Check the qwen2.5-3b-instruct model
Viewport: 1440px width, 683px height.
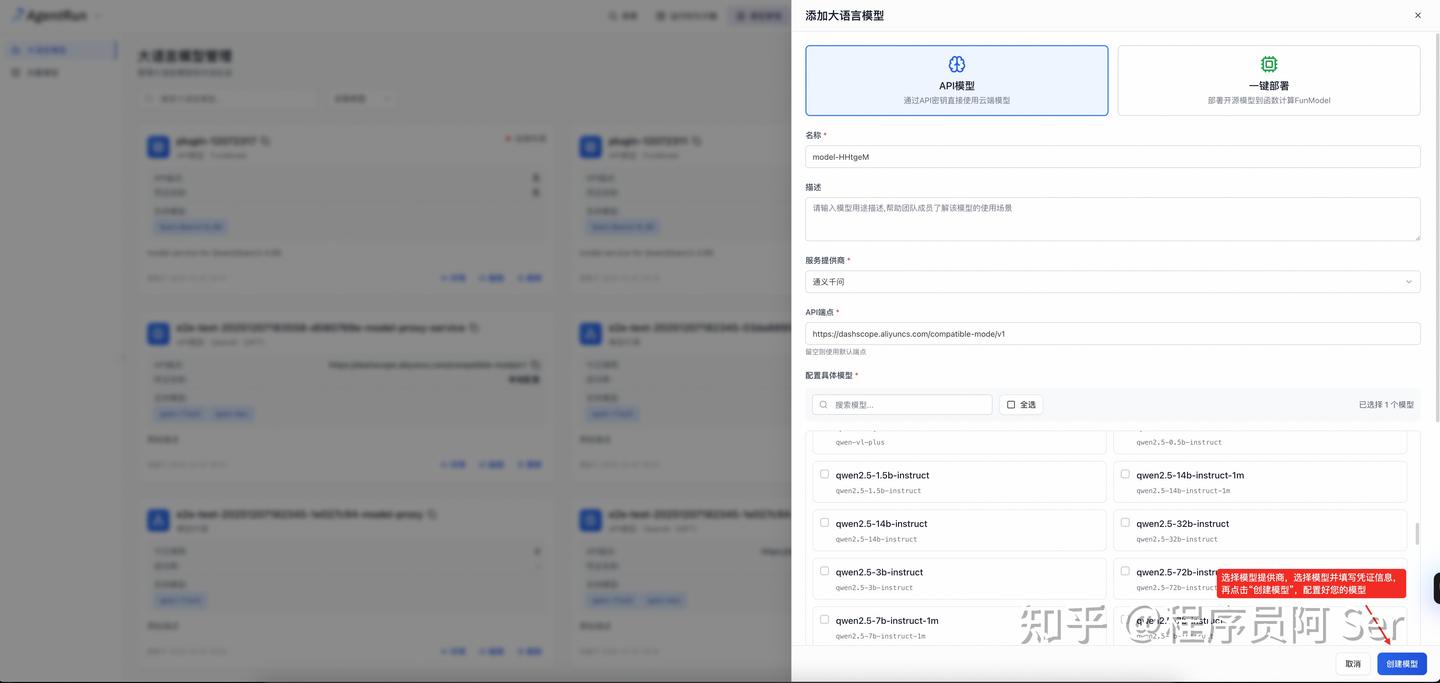[x=824, y=571]
